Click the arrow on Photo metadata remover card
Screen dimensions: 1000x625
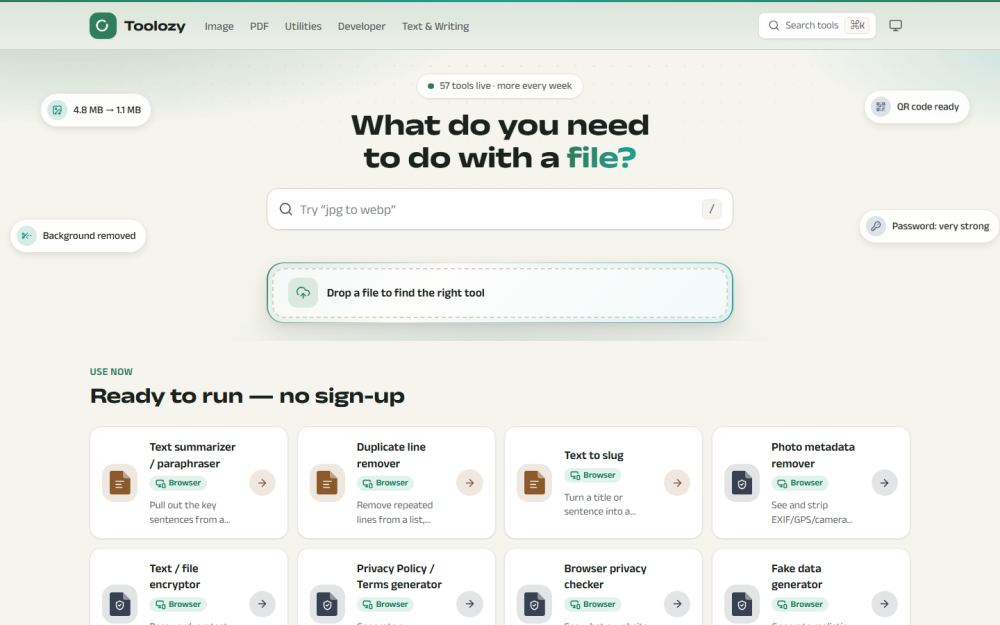[885, 483]
